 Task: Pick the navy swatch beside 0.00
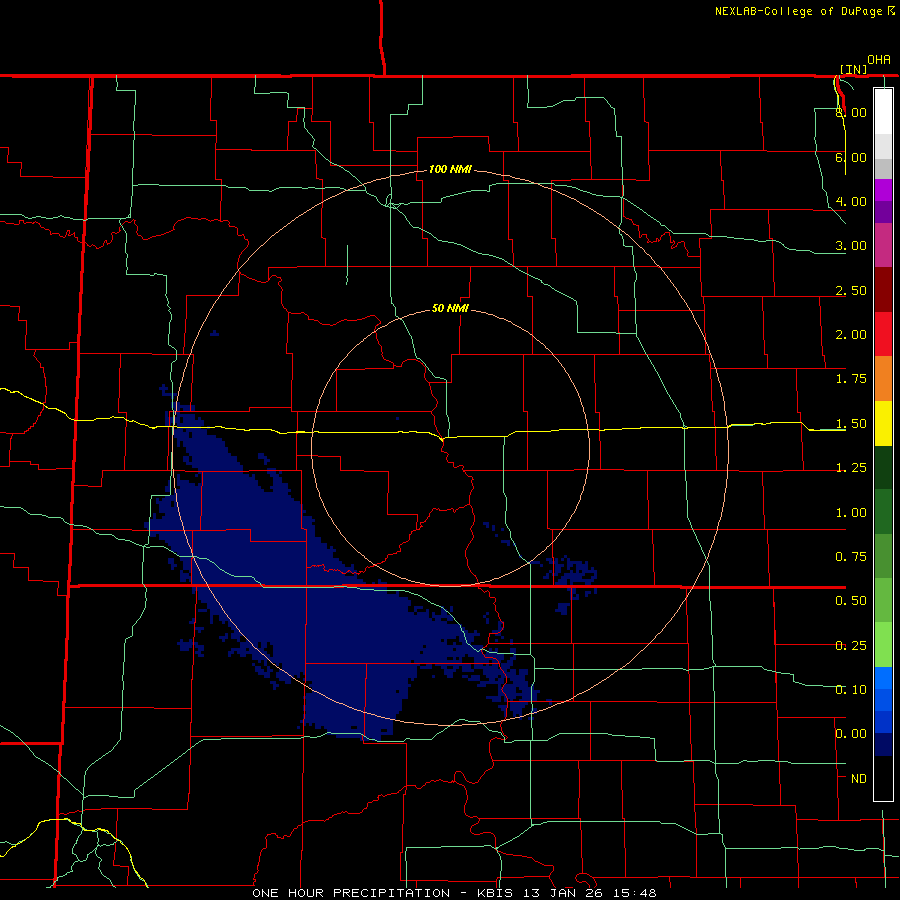point(883,744)
